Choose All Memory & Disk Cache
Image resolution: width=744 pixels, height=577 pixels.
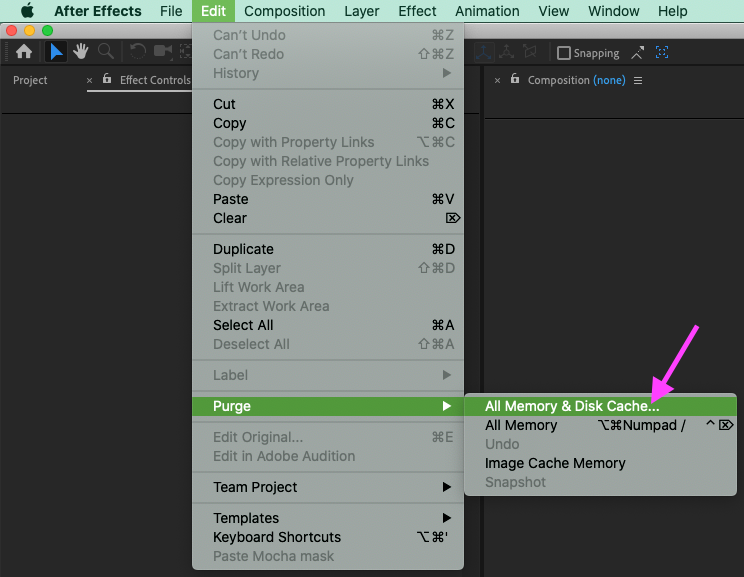[x=572, y=406]
